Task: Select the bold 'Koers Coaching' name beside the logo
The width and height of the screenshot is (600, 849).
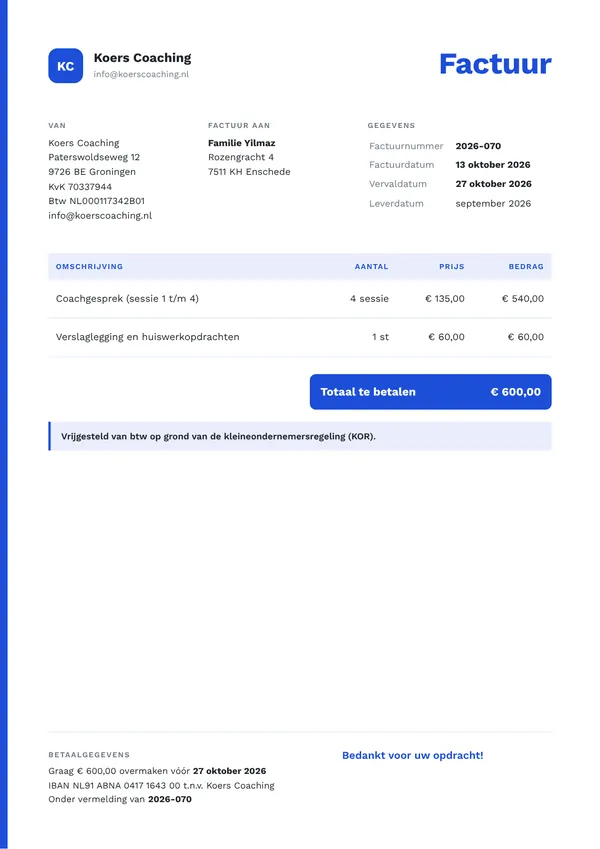Action: [x=142, y=58]
